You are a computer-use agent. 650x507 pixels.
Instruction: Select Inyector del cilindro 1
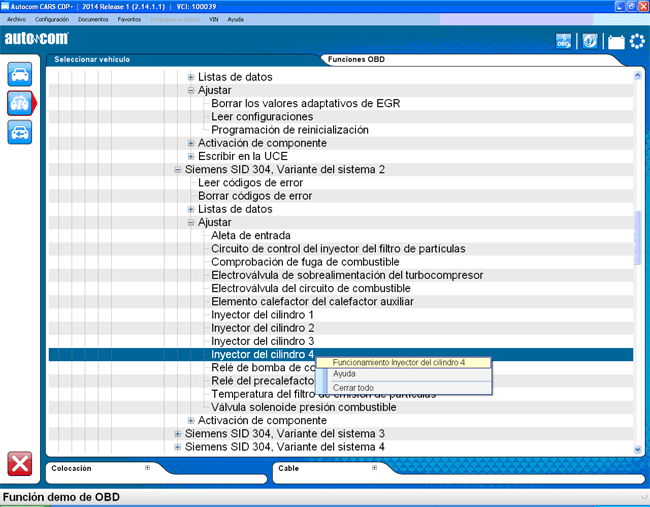pyautogui.click(x=262, y=315)
